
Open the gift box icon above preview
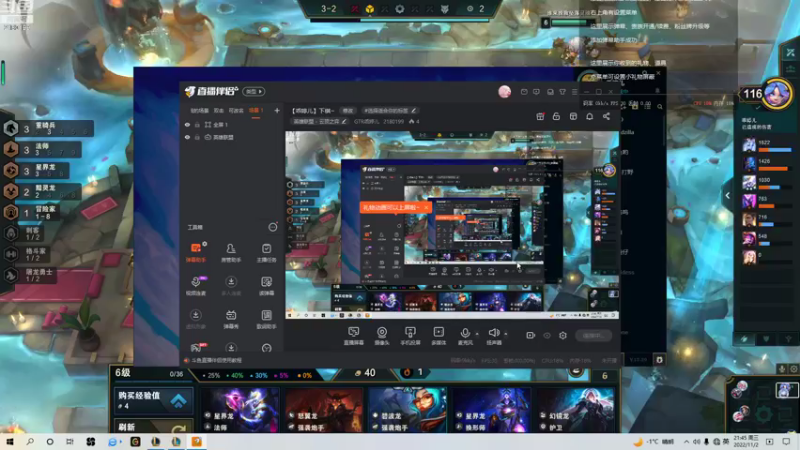click(540, 116)
